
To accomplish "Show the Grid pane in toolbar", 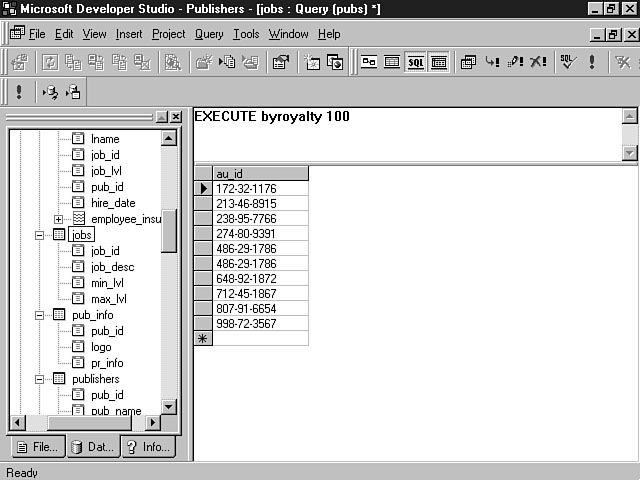I will [392, 62].
